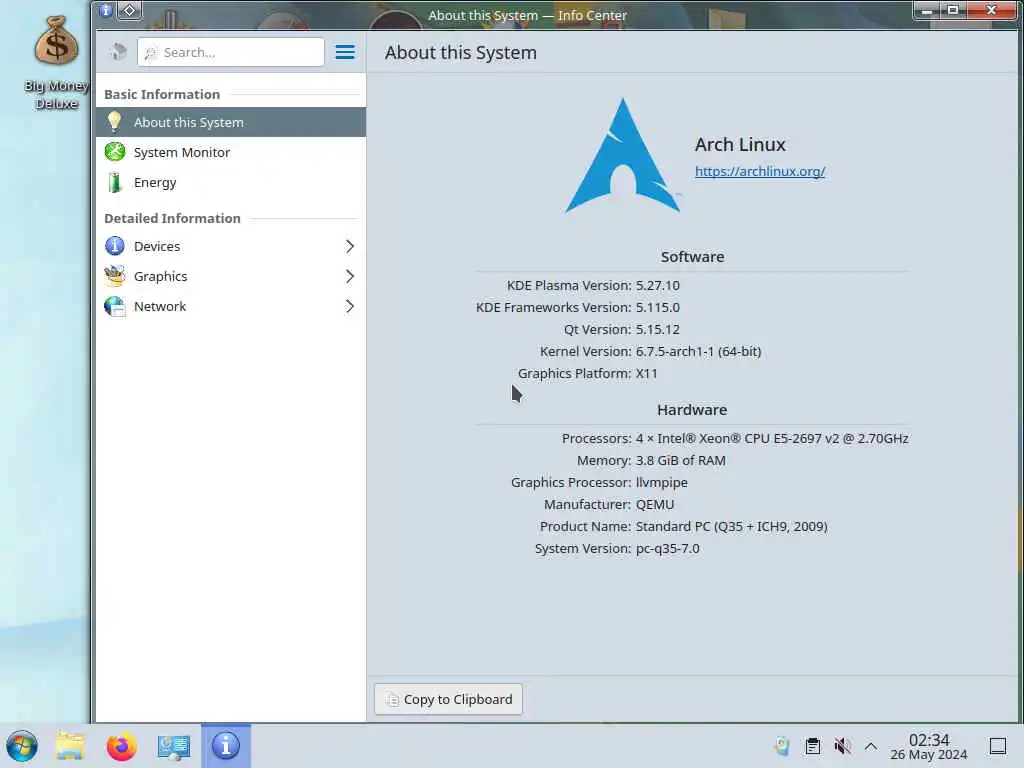This screenshot has height=768, width=1024.
Task: Click the Info Center taskbar entry
Action: [226, 746]
